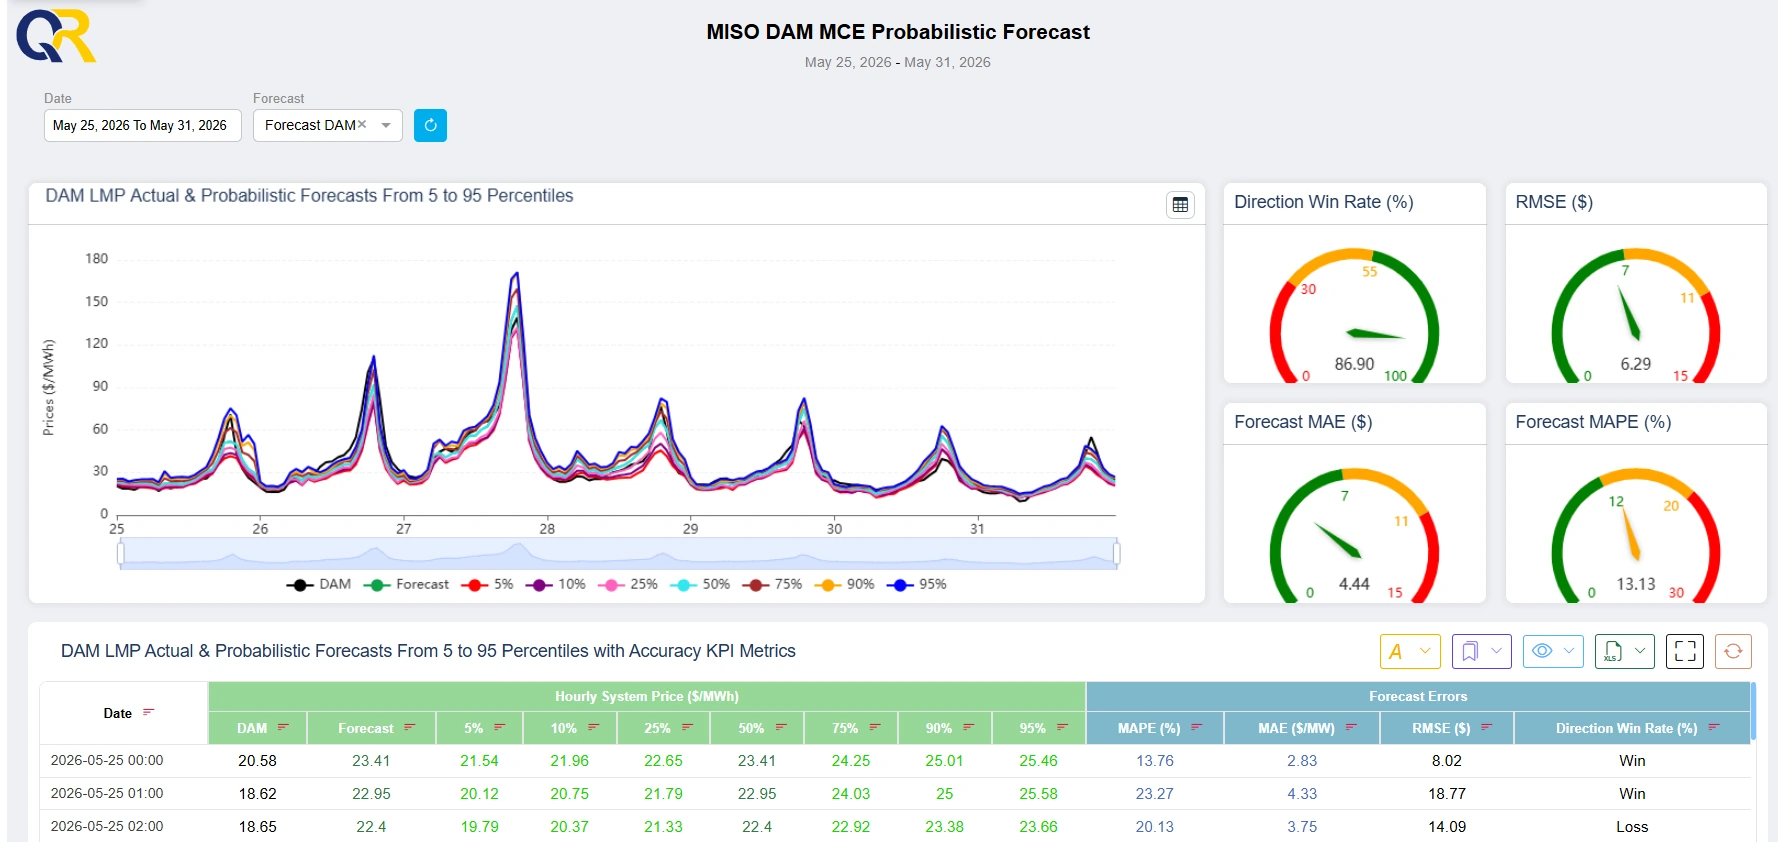Viewport: 1778px width, 842px height.
Task: Click the MAE ($/MW) column header
Action: coord(1302,728)
